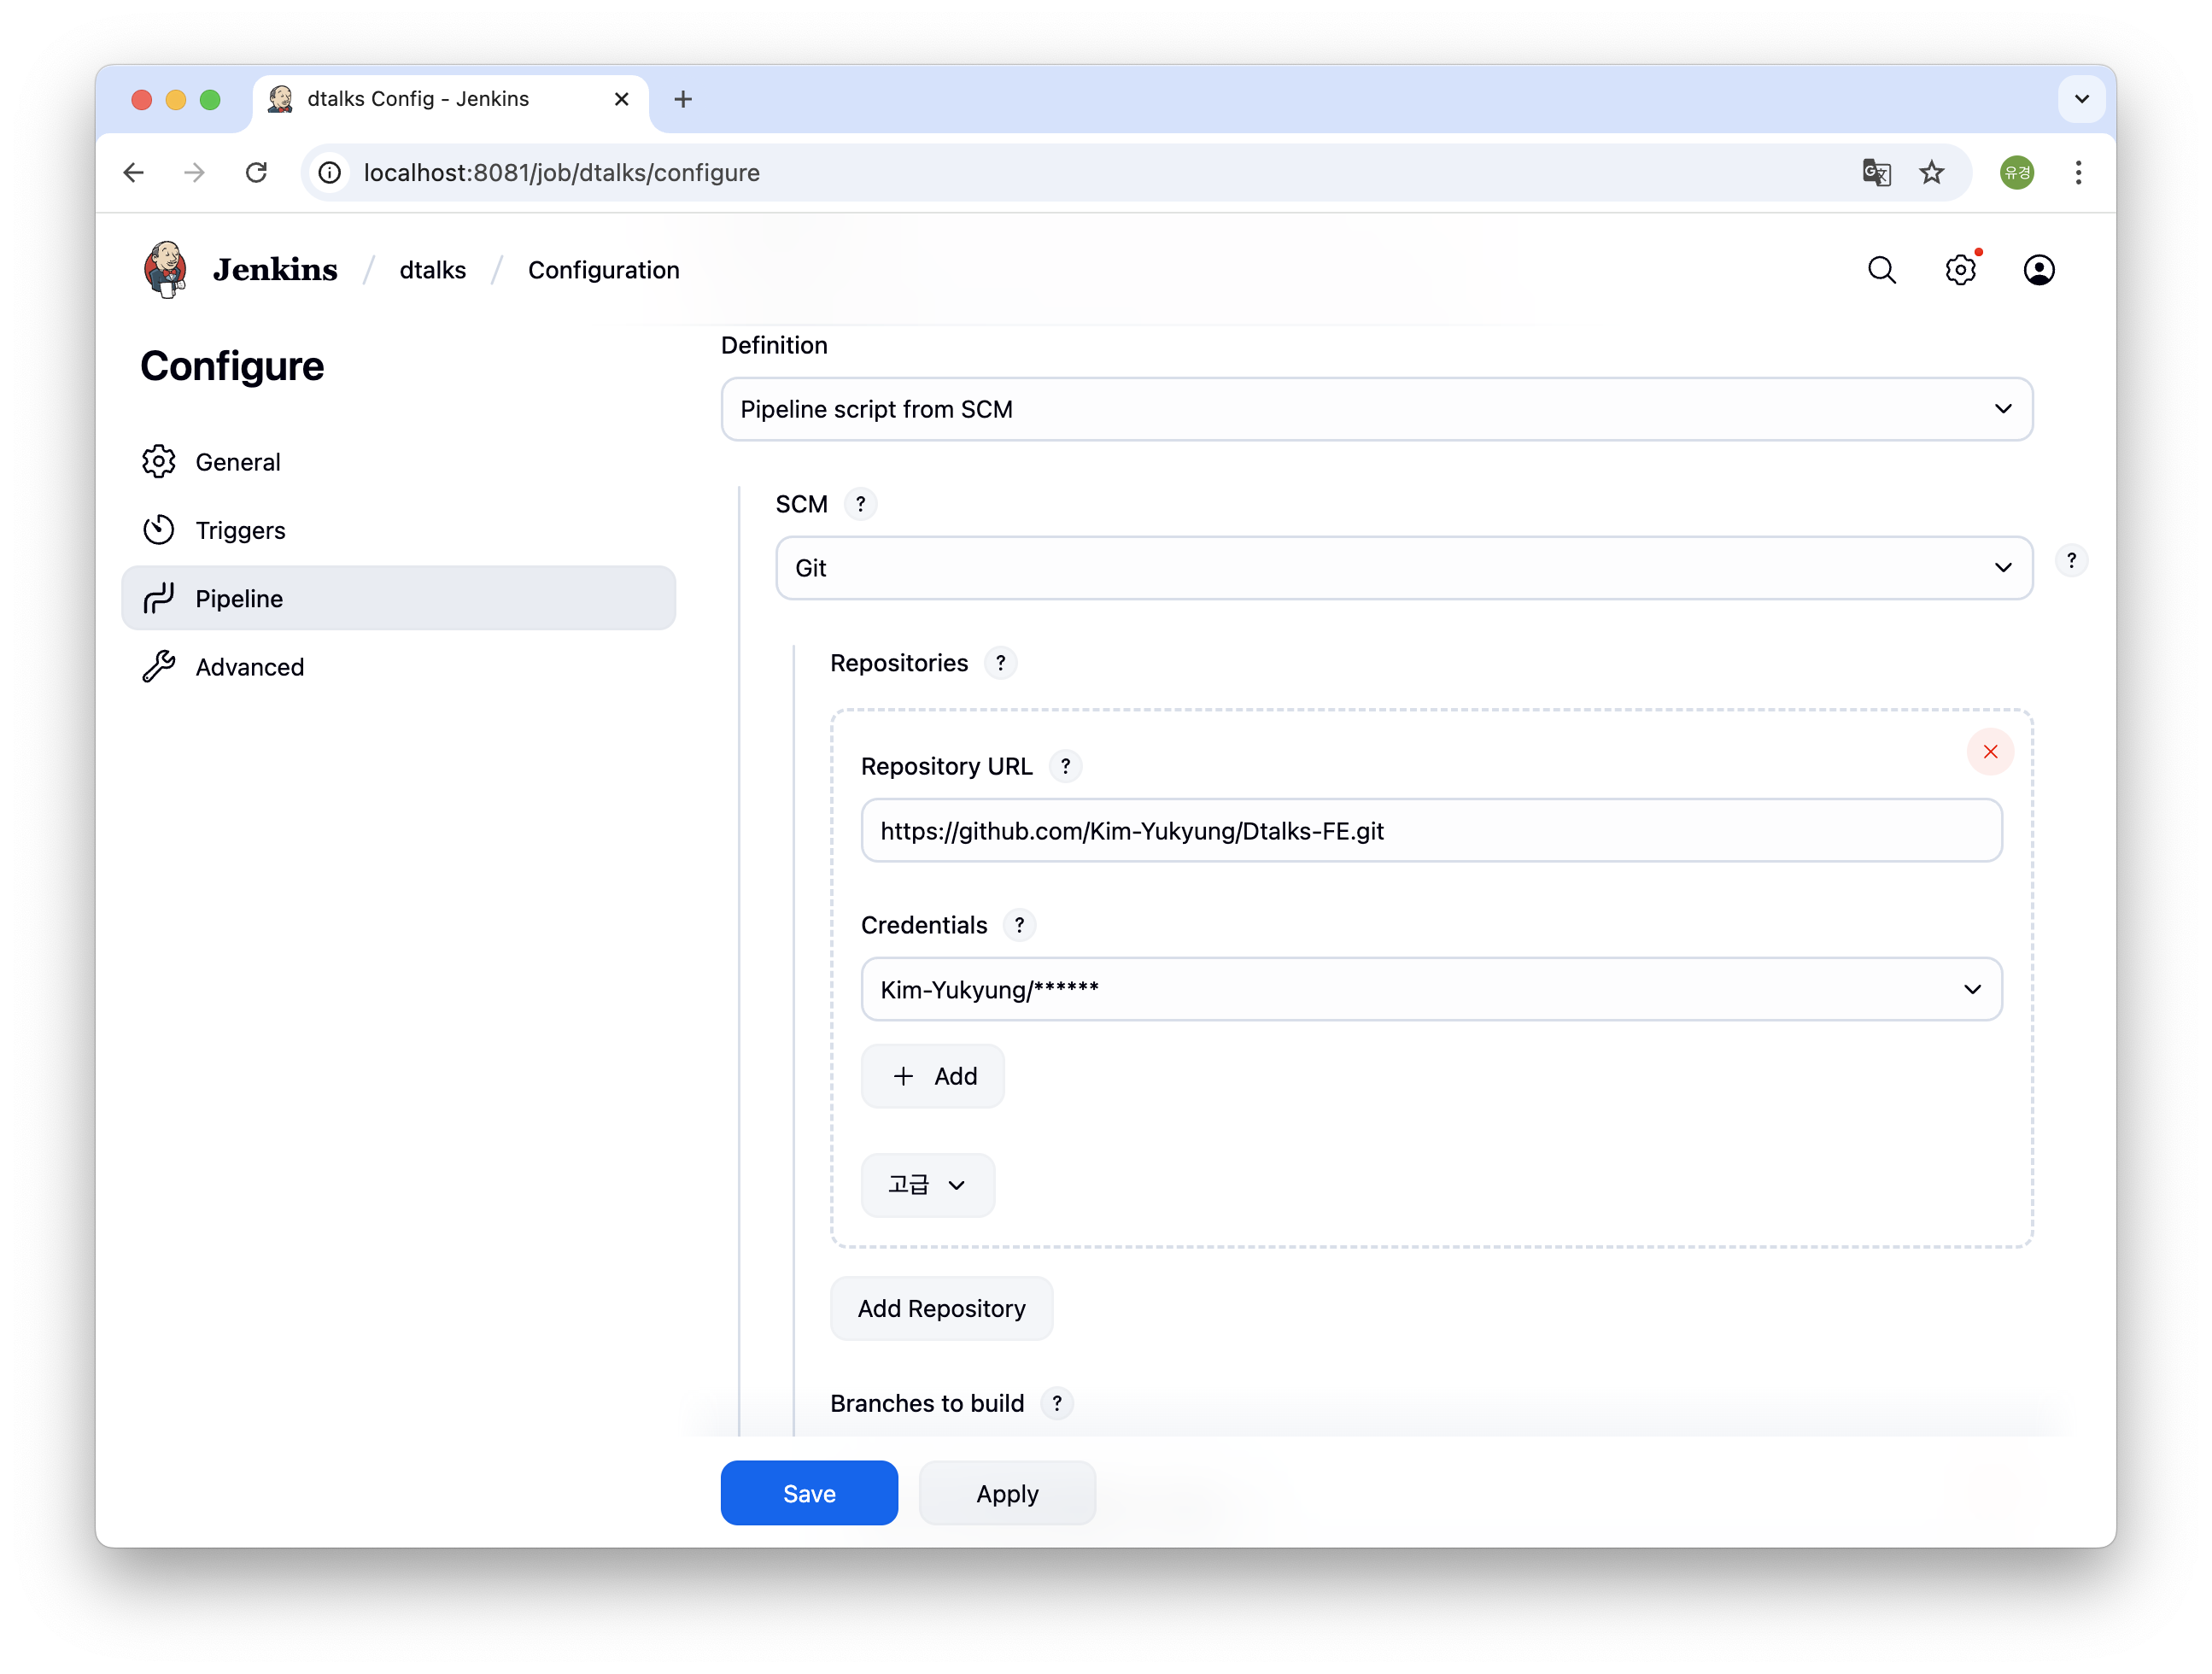Image resolution: width=2212 pixels, height=1674 pixels.
Task: Open the Credentials Kim-Yukyung dropdown
Action: click(x=1430, y=990)
